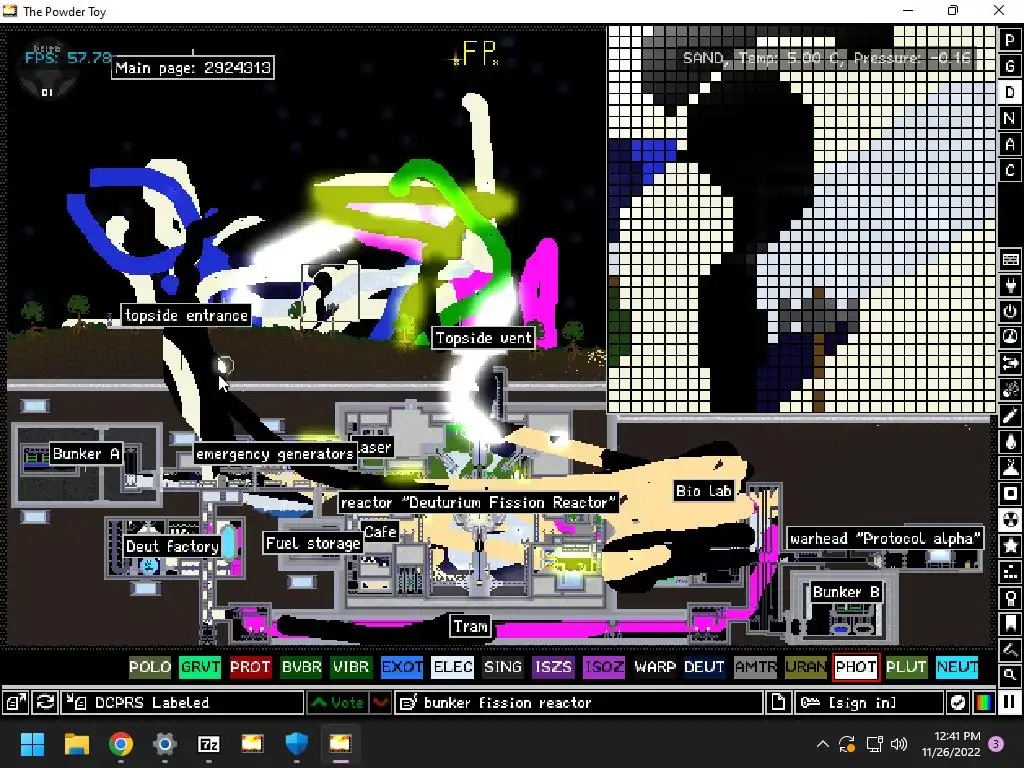Choose the DEUT element

point(704,667)
